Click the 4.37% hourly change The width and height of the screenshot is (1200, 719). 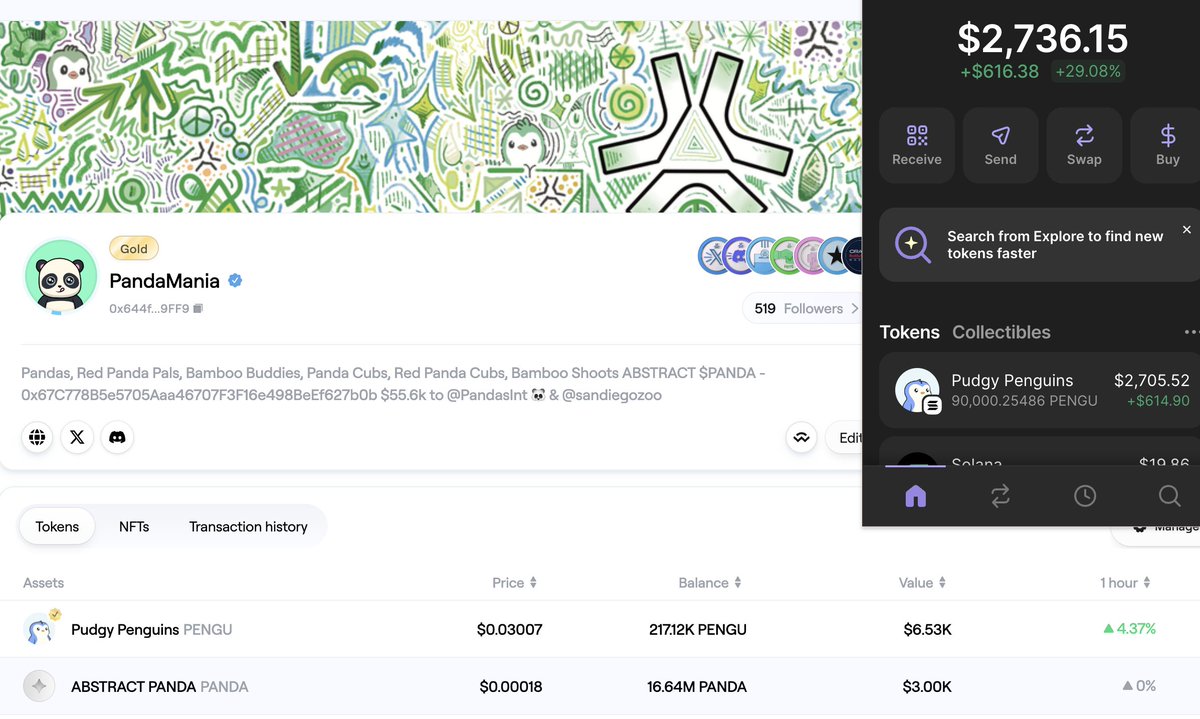pyautogui.click(x=1129, y=629)
